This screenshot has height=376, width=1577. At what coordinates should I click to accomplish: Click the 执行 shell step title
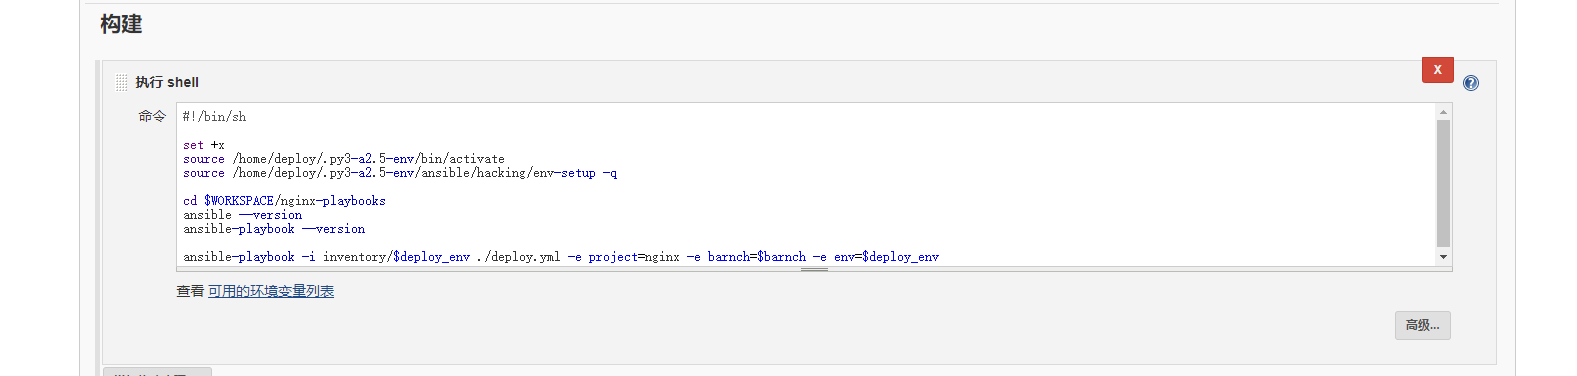point(167,82)
